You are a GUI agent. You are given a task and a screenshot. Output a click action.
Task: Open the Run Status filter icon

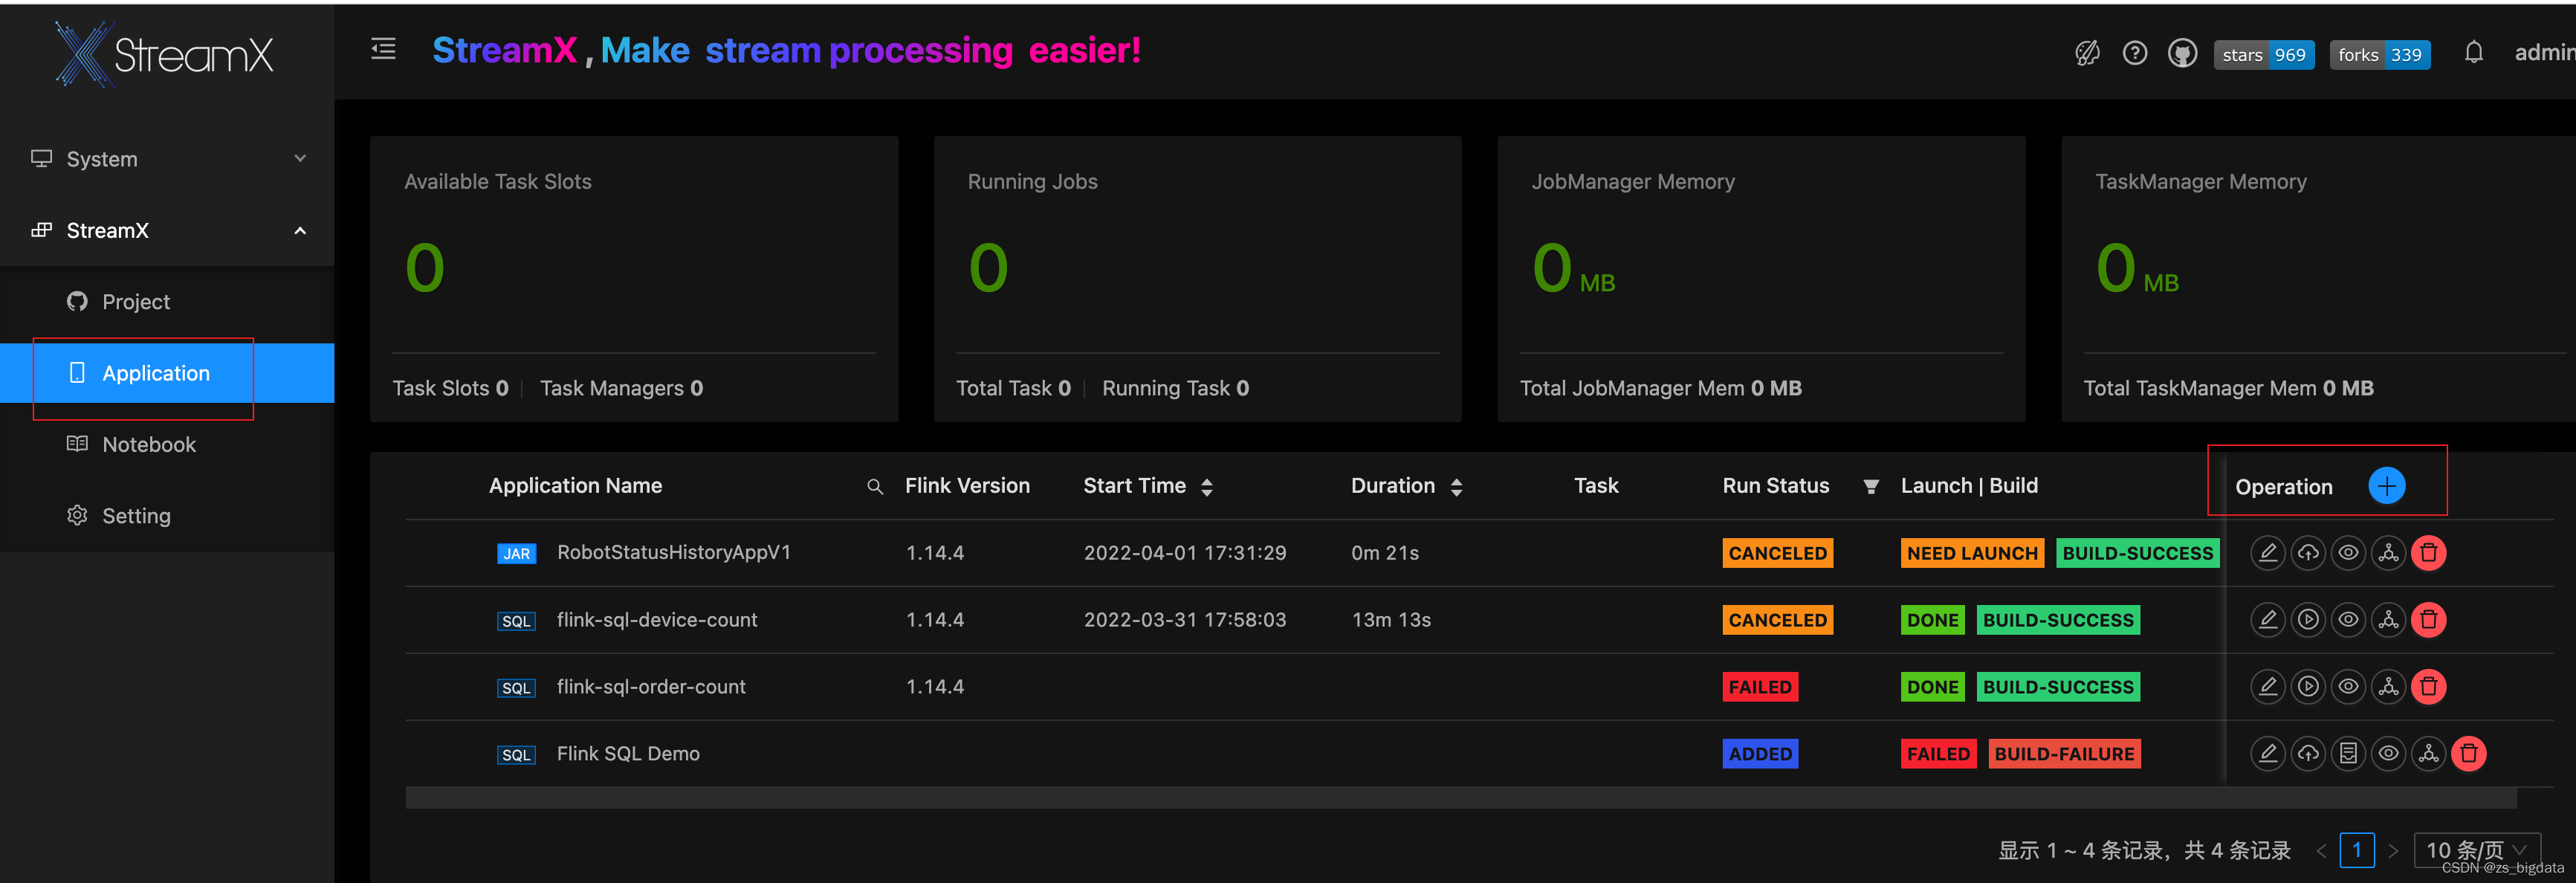[1870, 487]
